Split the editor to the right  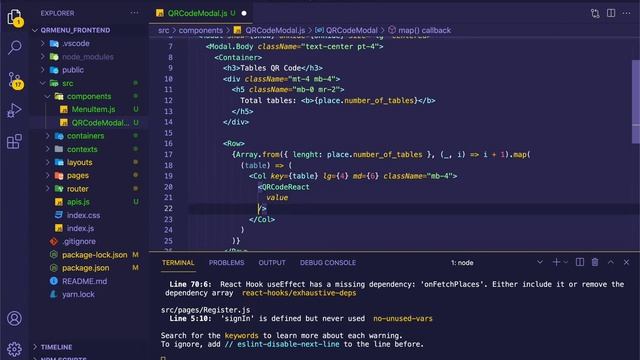(611, 13)
